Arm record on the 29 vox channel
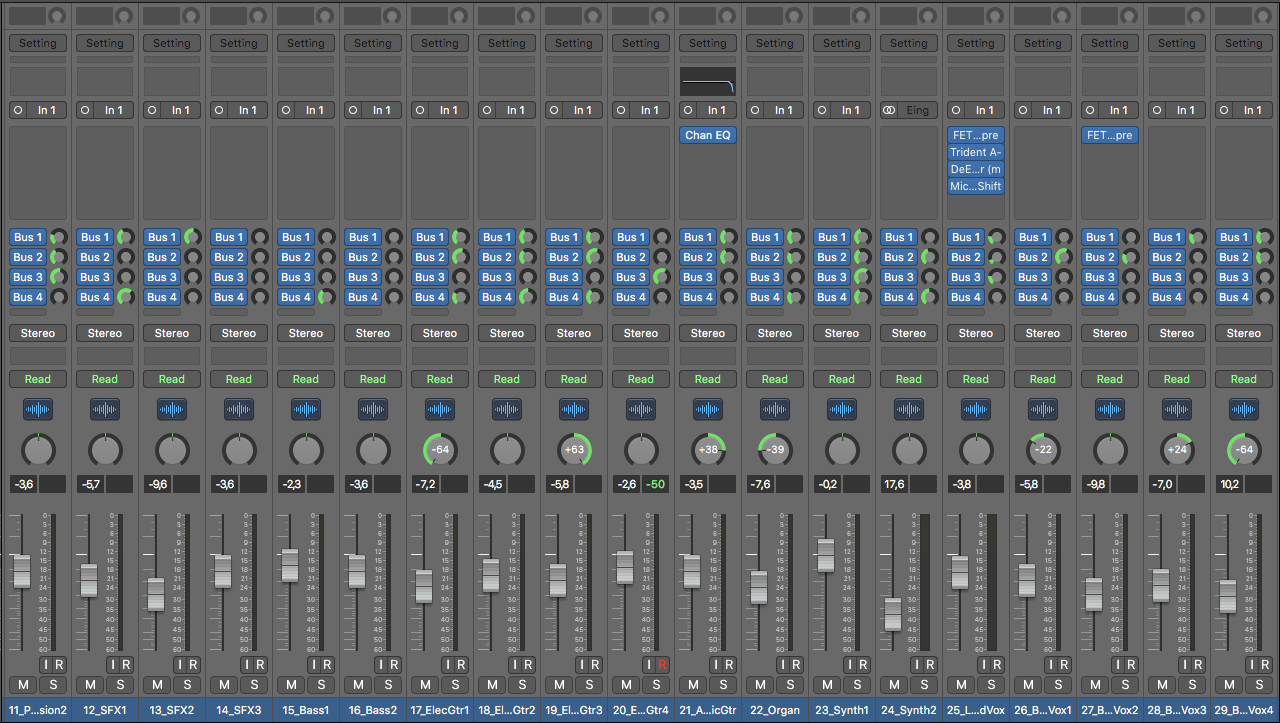 (1264, 665)
